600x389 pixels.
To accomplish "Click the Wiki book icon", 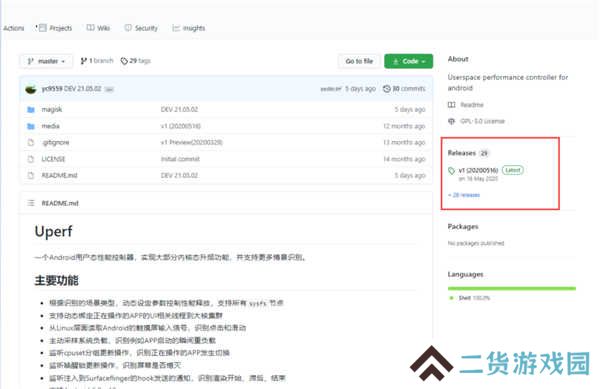I will 90,28.
